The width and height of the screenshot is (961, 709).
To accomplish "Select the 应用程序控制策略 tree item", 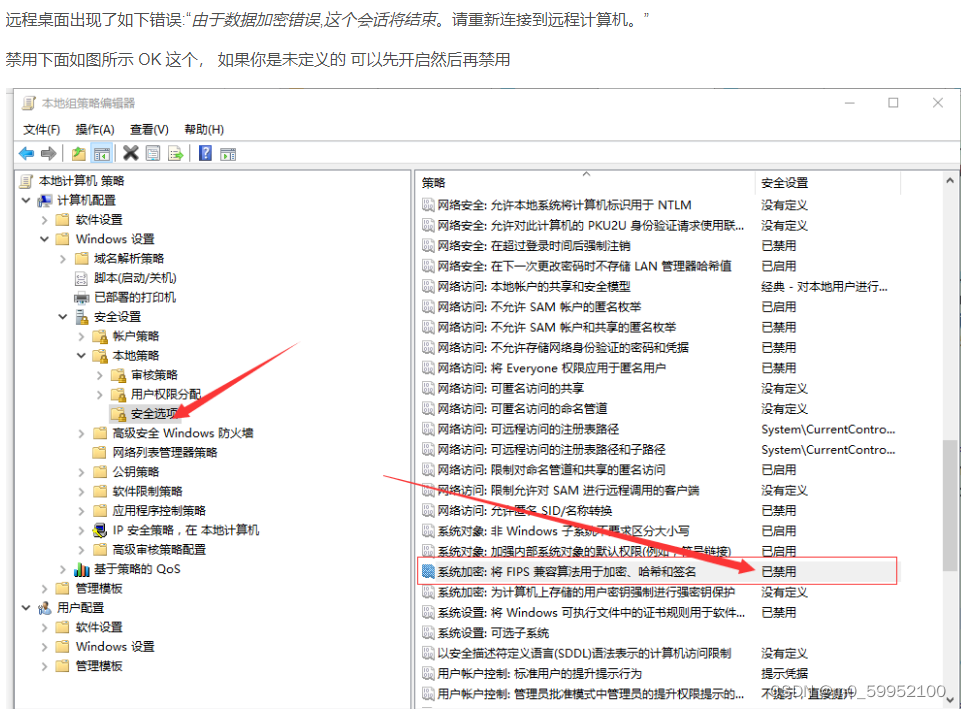I will pos(159,510).
